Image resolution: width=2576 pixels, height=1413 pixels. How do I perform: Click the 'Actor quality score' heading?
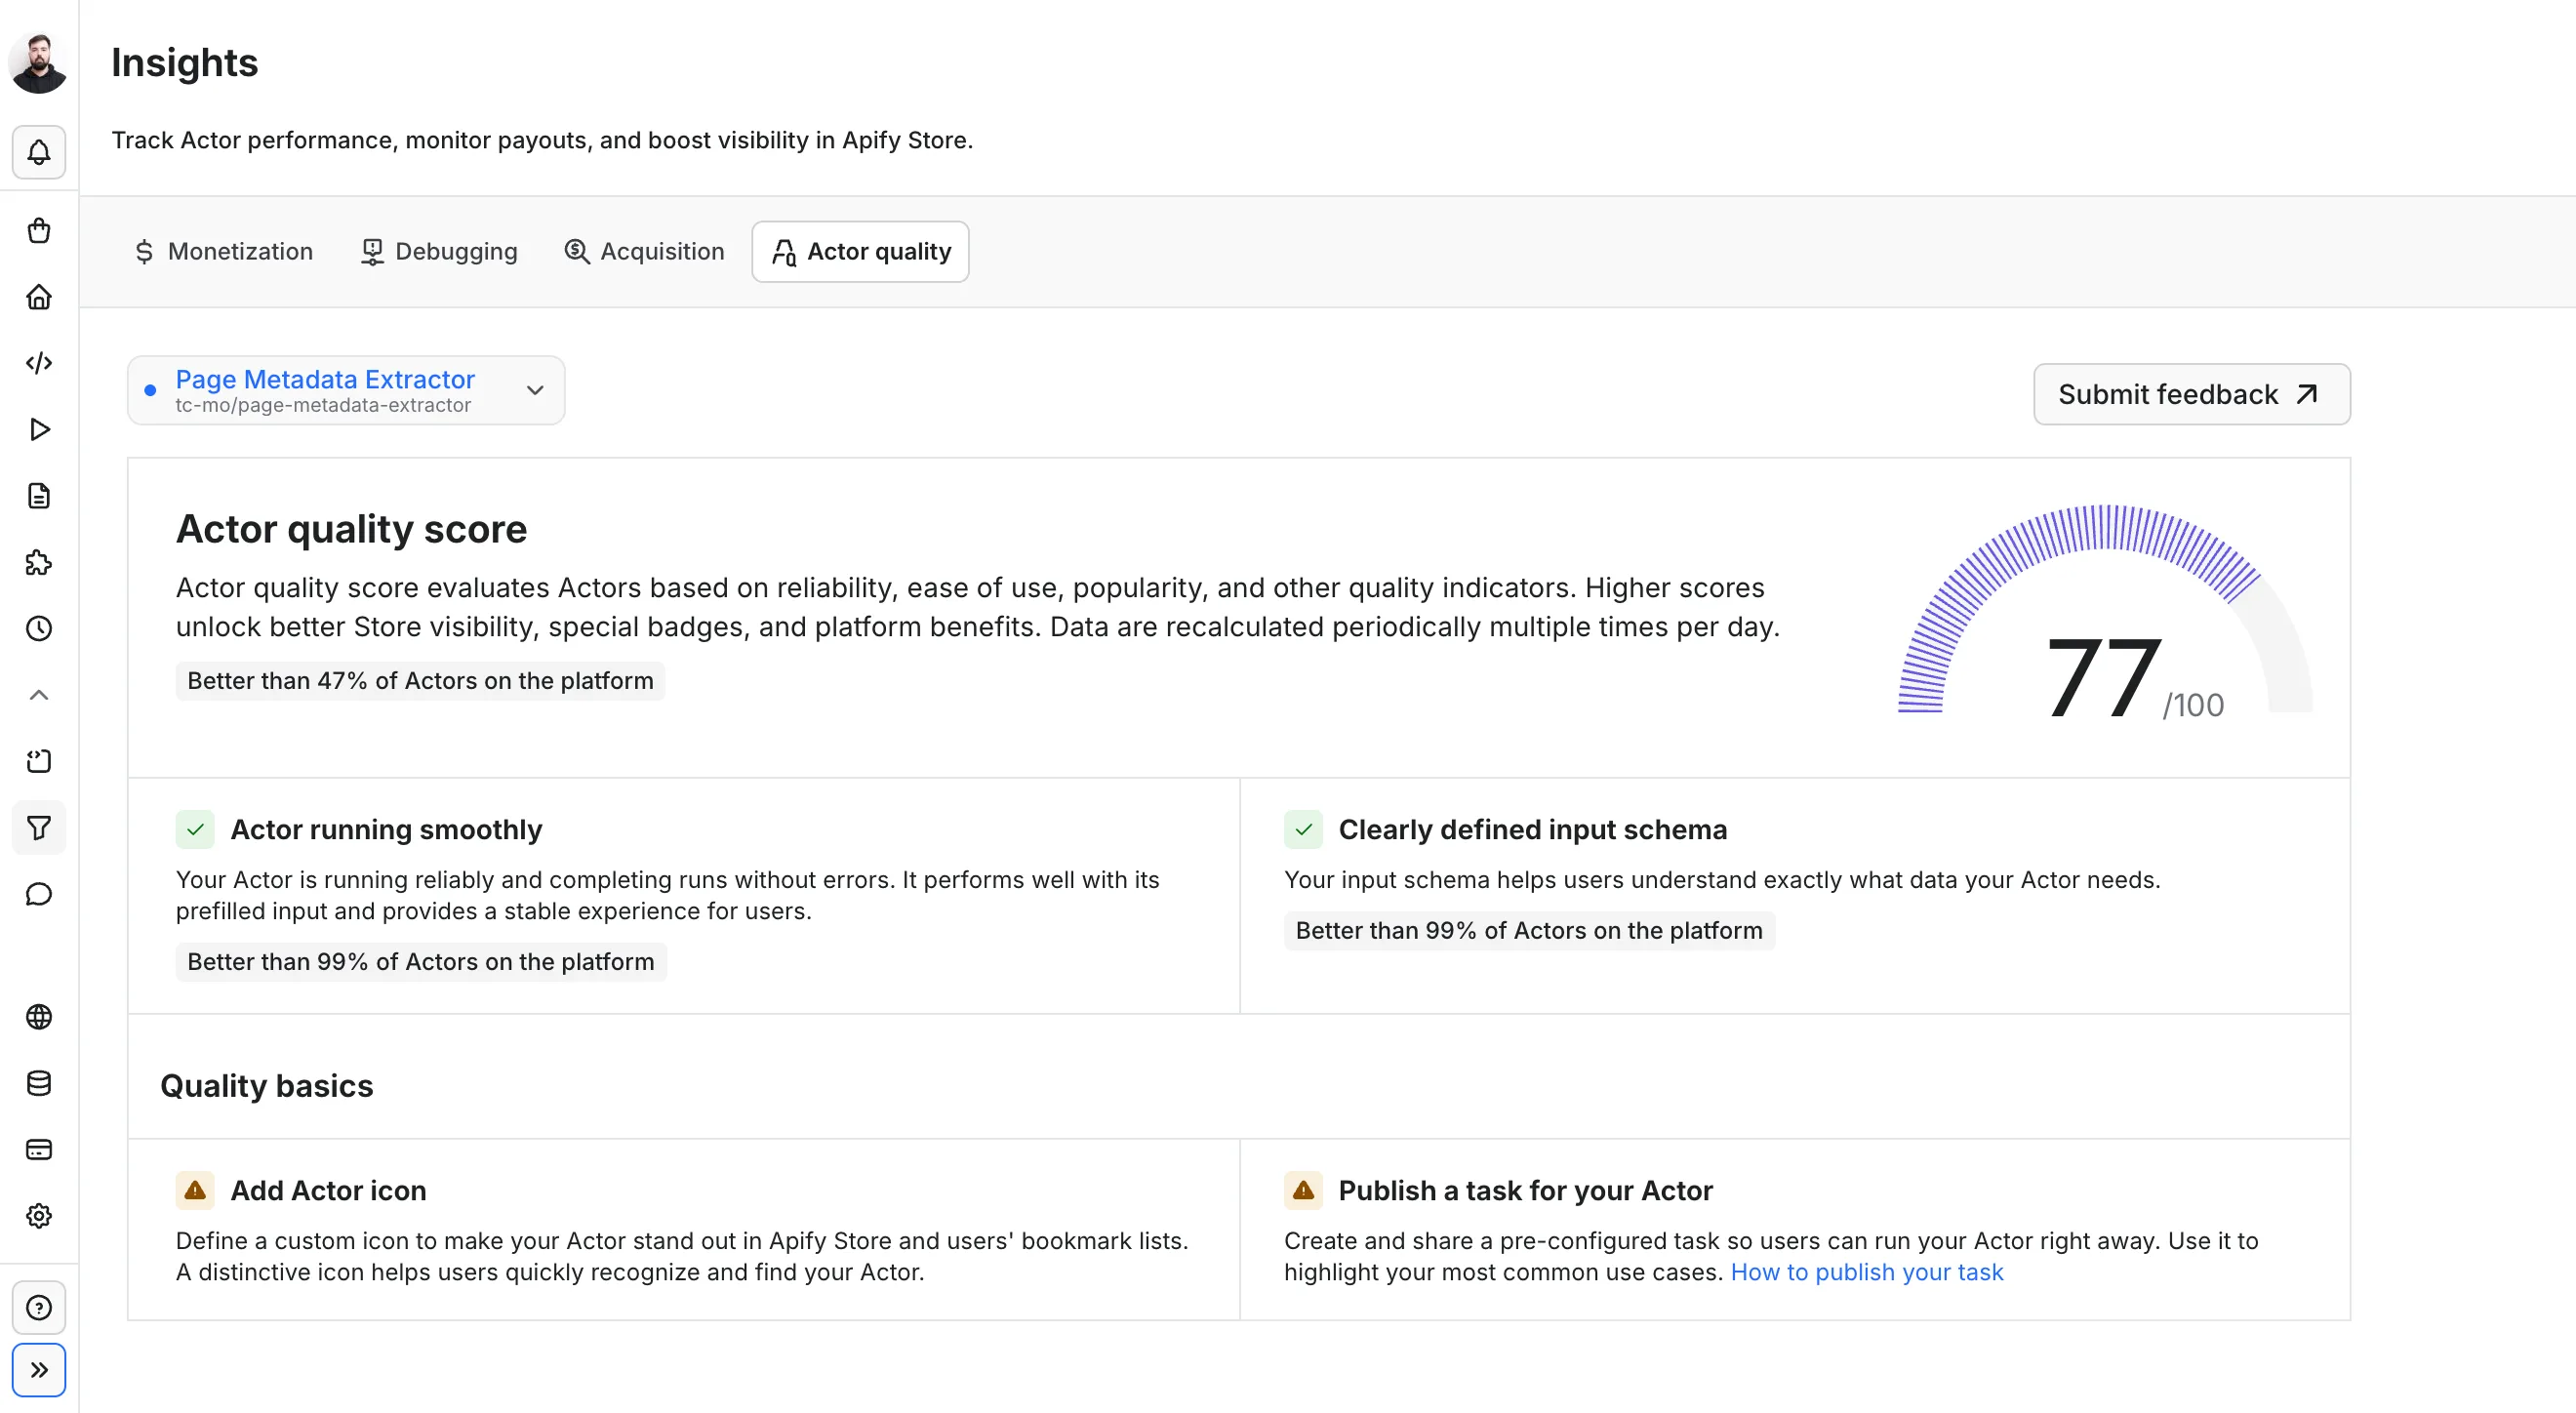click(x=351, y=529)
